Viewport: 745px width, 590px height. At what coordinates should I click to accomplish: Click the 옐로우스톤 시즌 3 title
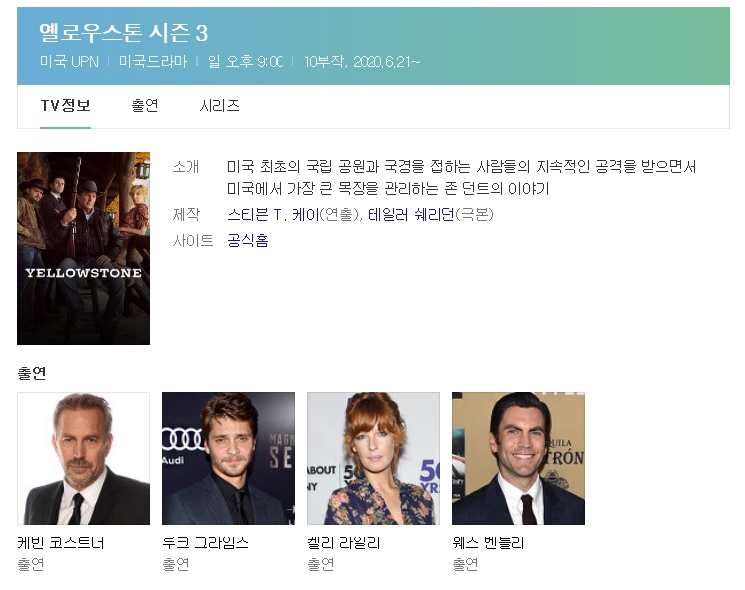tap(123, 33)
